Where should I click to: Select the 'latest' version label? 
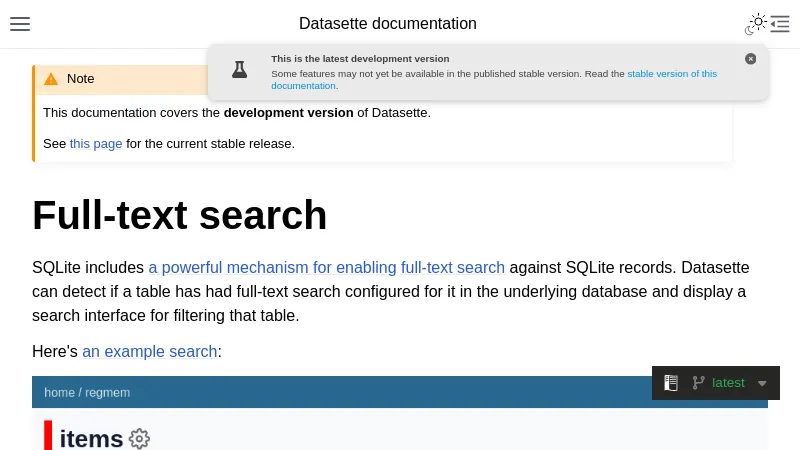tap(728, 383)
